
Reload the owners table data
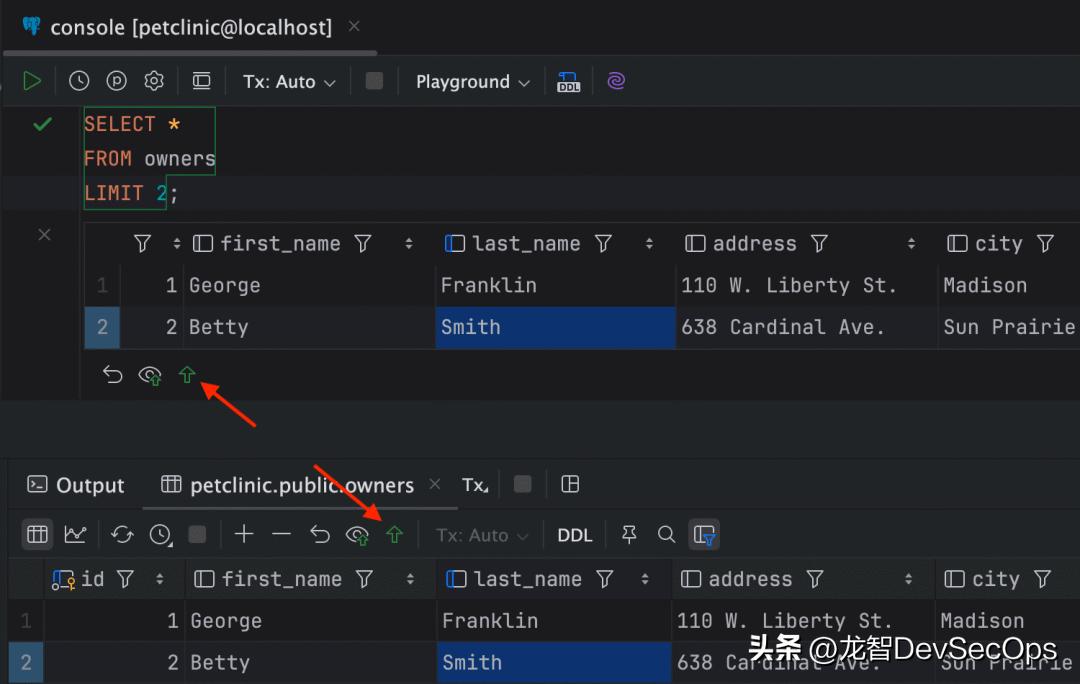(x=123, y=535)
